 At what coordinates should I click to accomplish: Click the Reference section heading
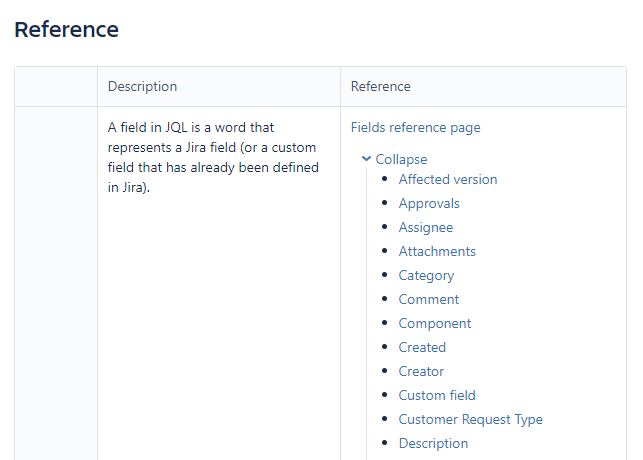(x=67, y=29)
